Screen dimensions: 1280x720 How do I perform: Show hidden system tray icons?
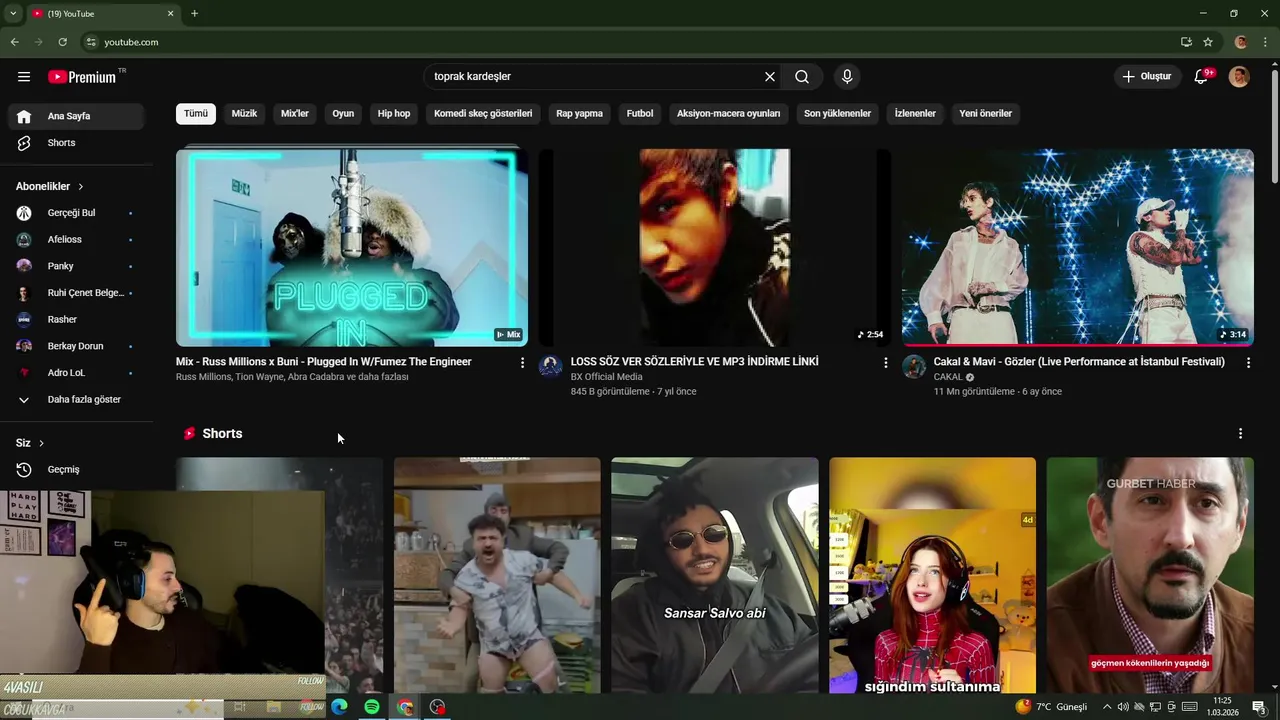(1107, 707)
